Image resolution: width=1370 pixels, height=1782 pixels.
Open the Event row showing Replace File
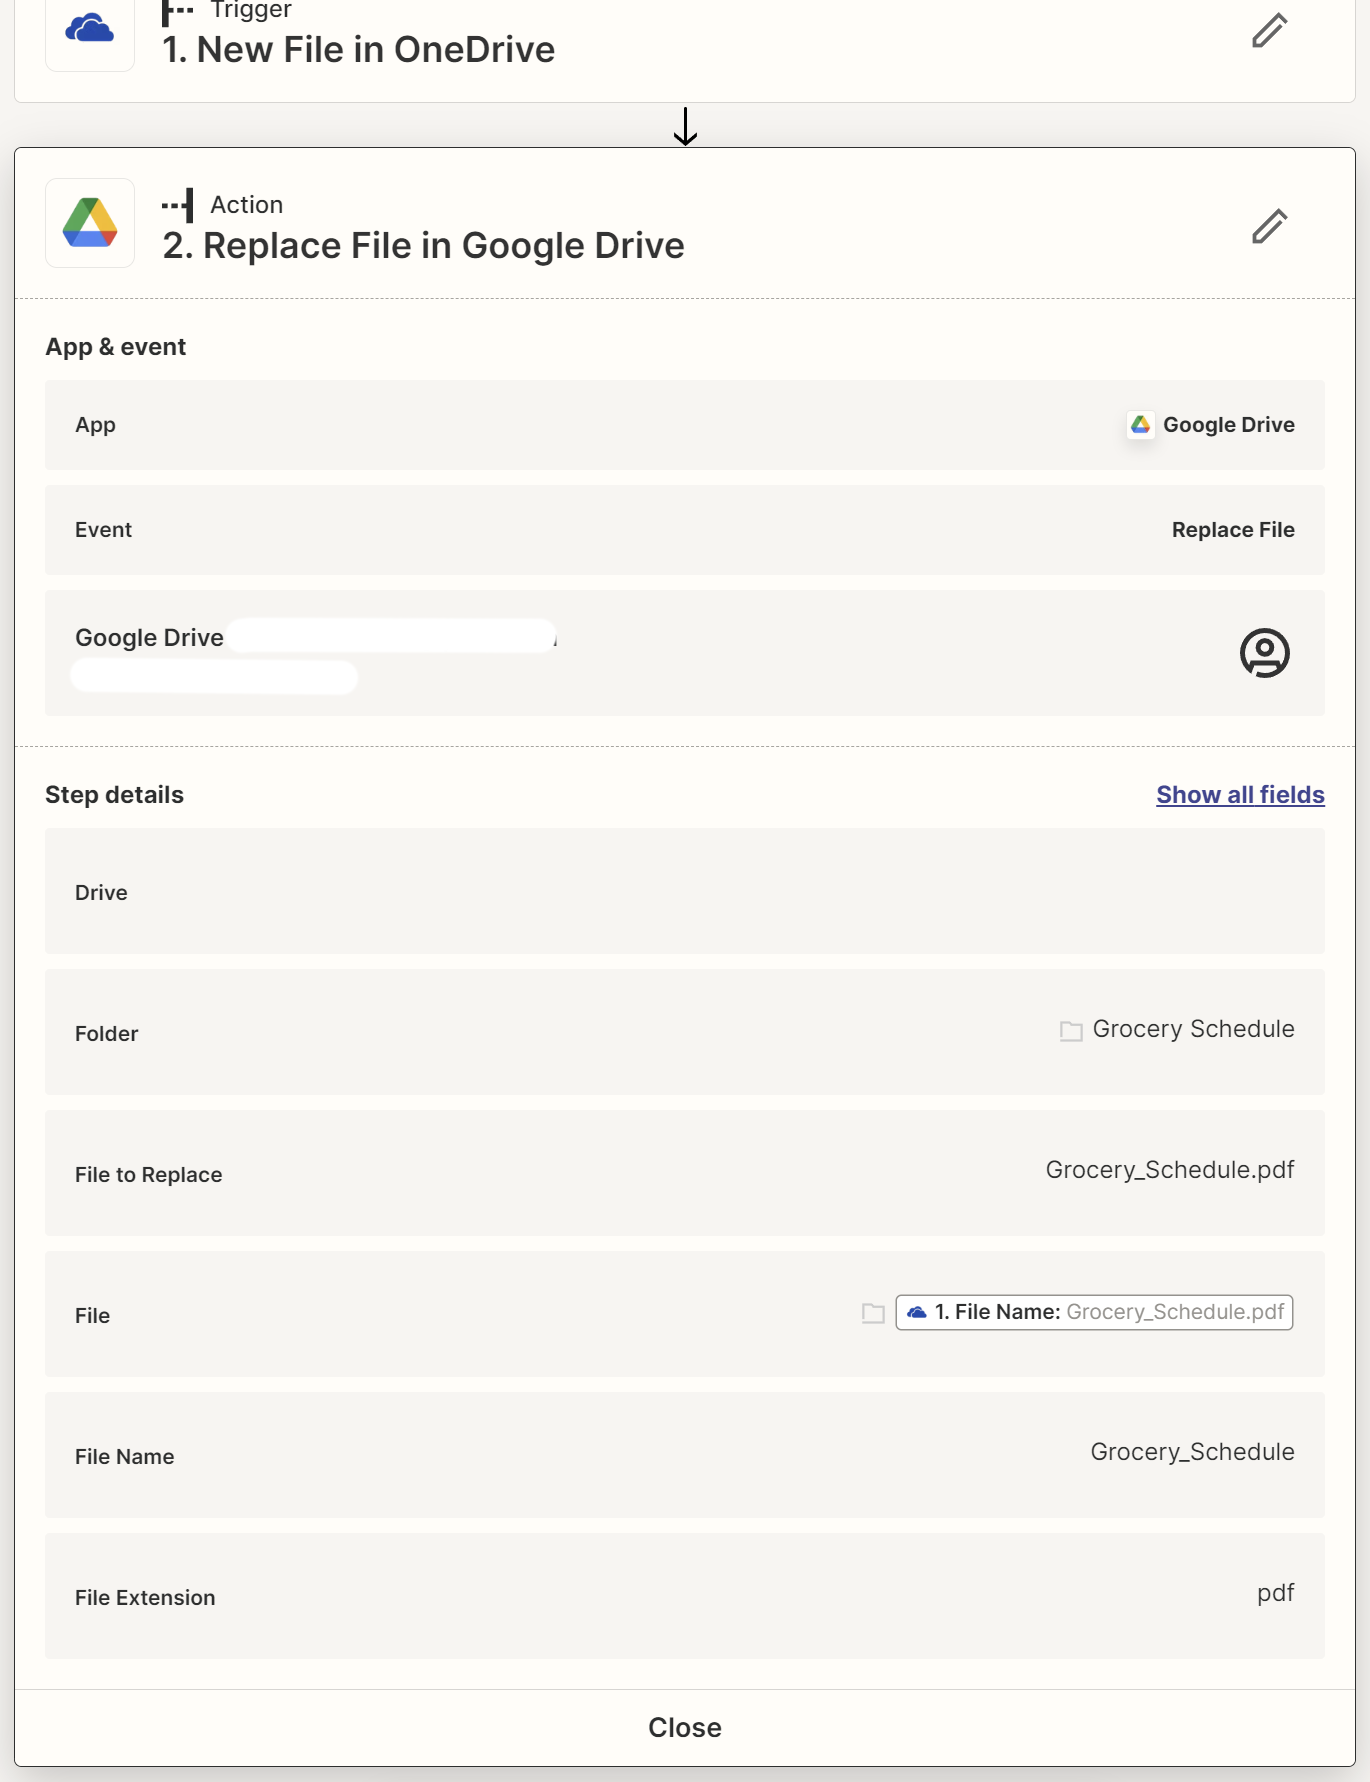click(685, 530)
